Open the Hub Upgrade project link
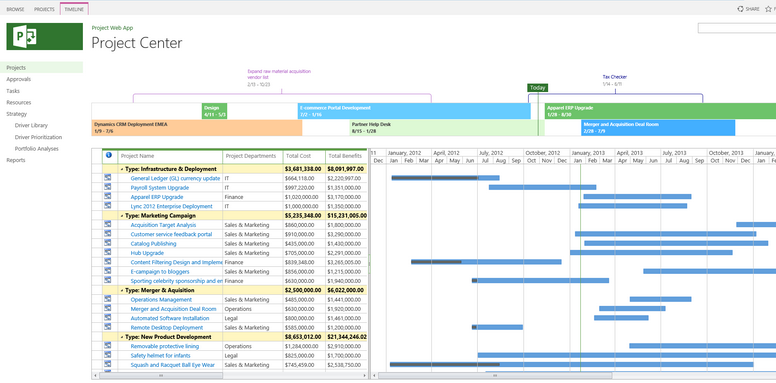The height and width of the screenshot is (383, 776). pos(147,253)
